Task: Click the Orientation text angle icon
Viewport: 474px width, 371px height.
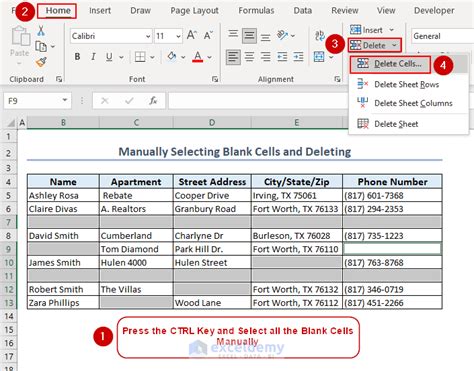Action: click(x=283, y=35)
